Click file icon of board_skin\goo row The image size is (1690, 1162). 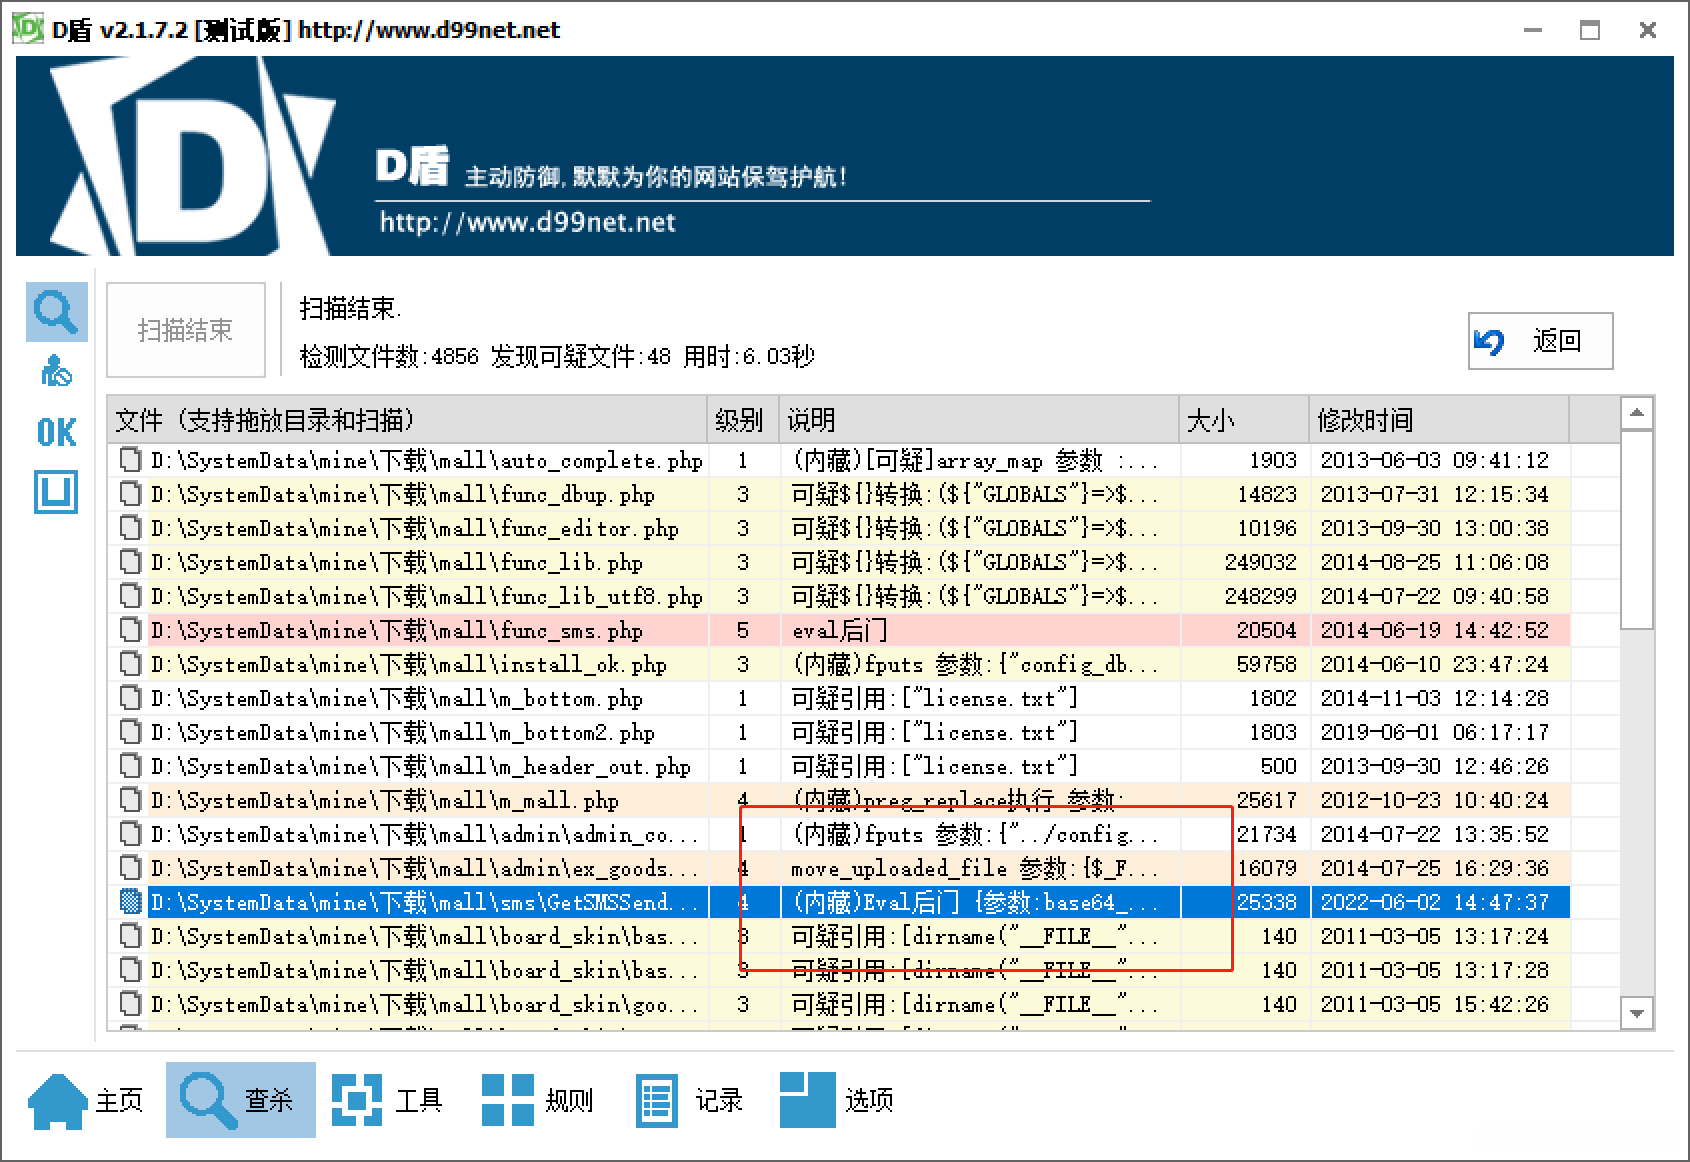[130, 1004]
